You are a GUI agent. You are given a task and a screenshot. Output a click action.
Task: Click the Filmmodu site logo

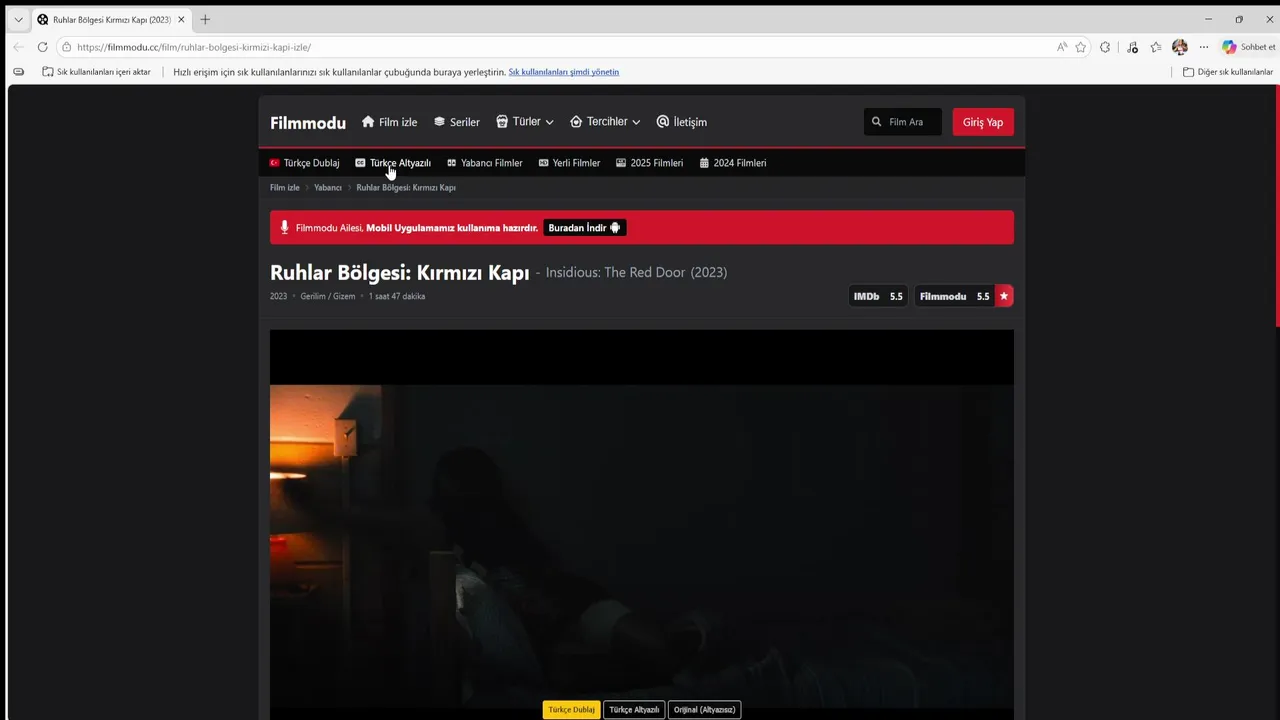(x=308, y=123)
